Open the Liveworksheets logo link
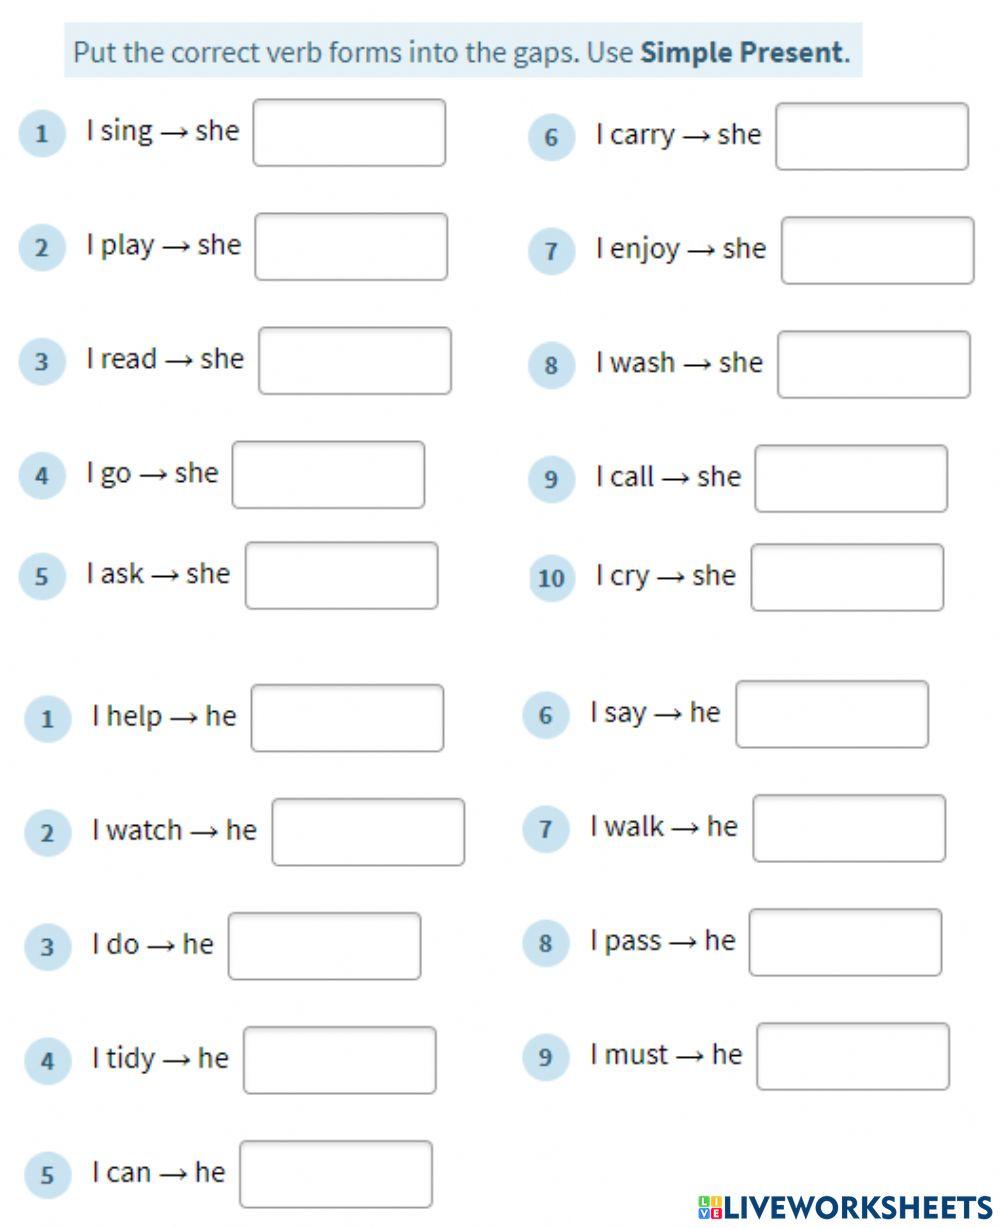Viewport: 1000px width, 1228px height. (x=845, y=1207)
